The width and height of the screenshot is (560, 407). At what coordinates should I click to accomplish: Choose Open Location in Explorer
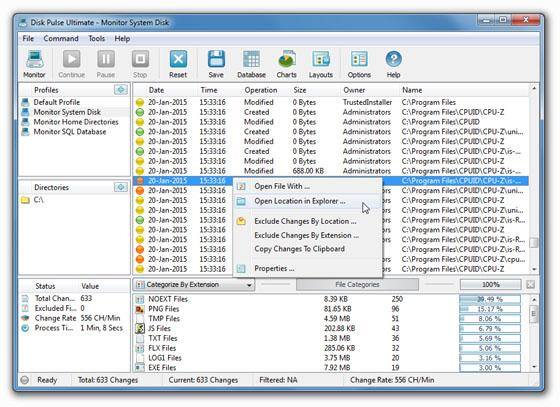(x=300, y=201)
